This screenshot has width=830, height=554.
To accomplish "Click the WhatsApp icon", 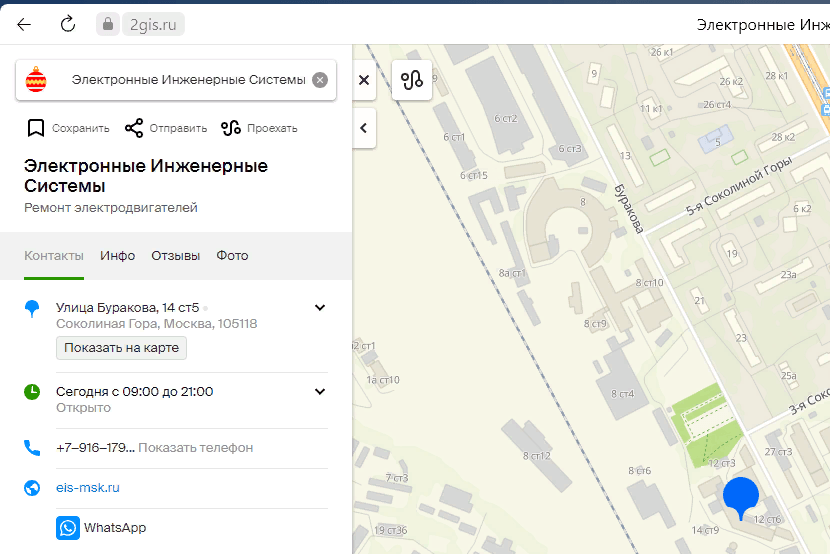I will (68, 528).
